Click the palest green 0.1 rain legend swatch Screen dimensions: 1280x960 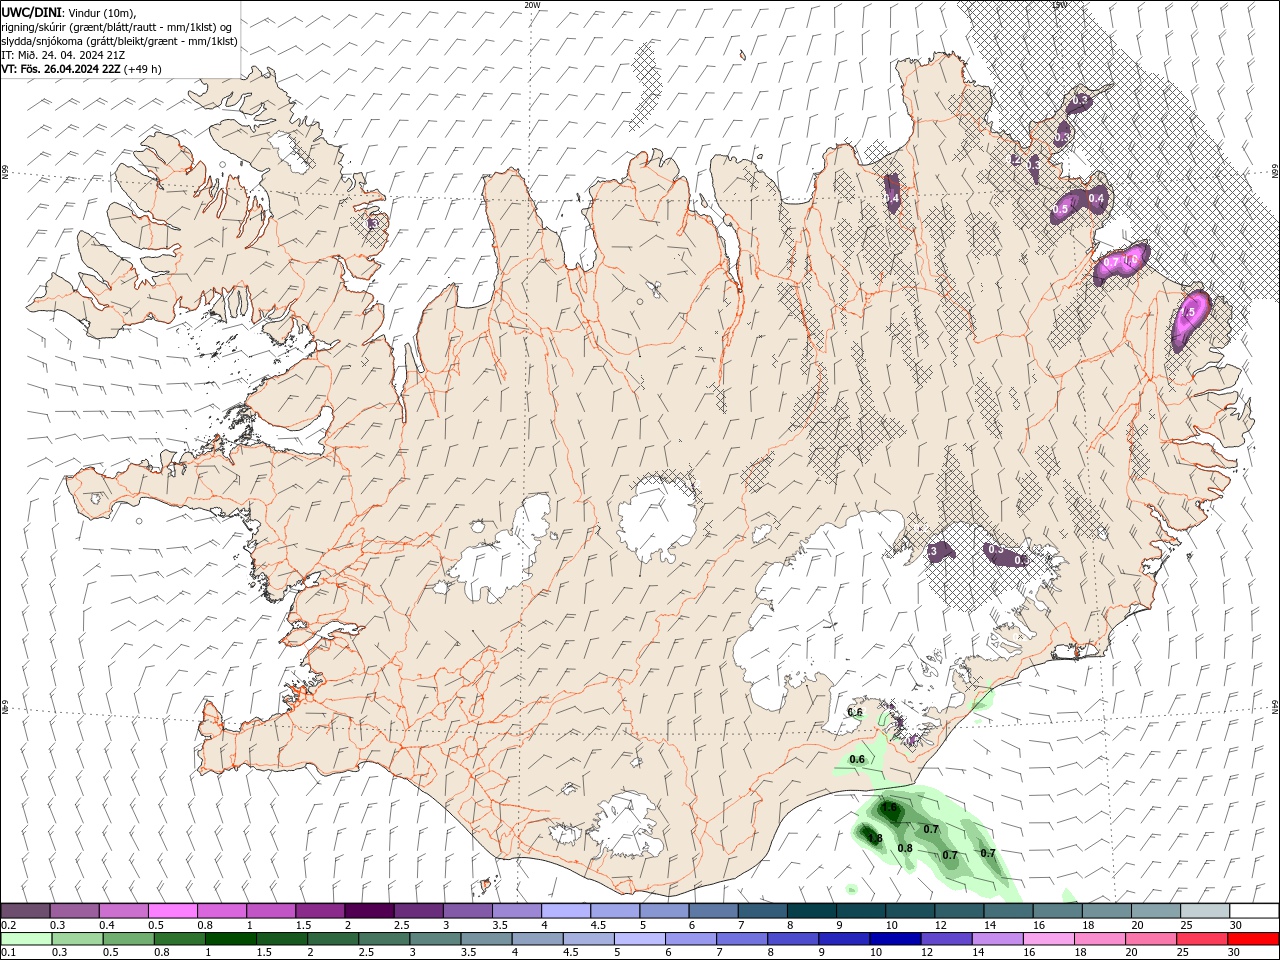coord(26,939)
